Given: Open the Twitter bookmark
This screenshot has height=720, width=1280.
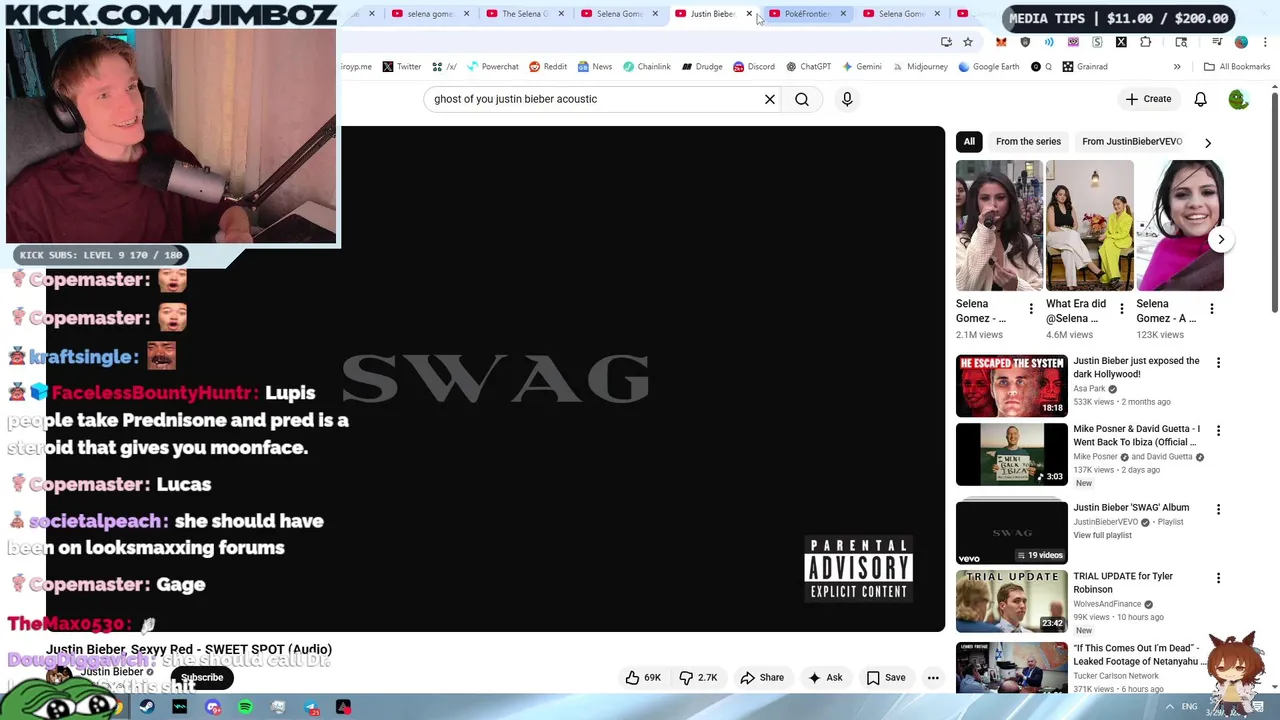Looking at the screenshot, I should point(401,67).
